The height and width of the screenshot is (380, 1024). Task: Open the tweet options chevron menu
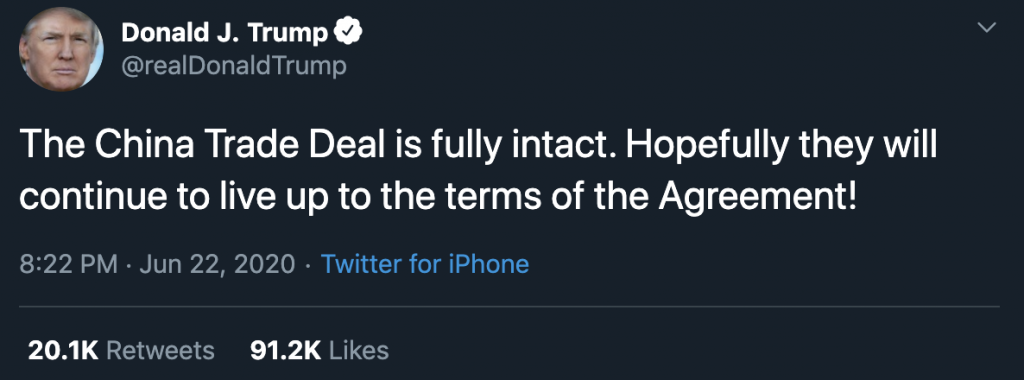[987, 27]
